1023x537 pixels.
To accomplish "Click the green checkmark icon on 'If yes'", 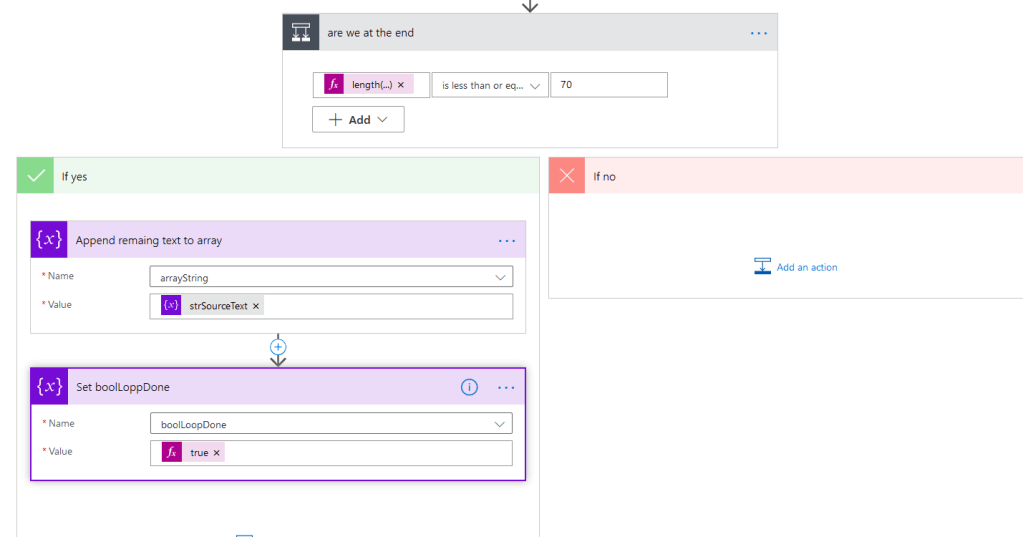I will tap(35, 176).
